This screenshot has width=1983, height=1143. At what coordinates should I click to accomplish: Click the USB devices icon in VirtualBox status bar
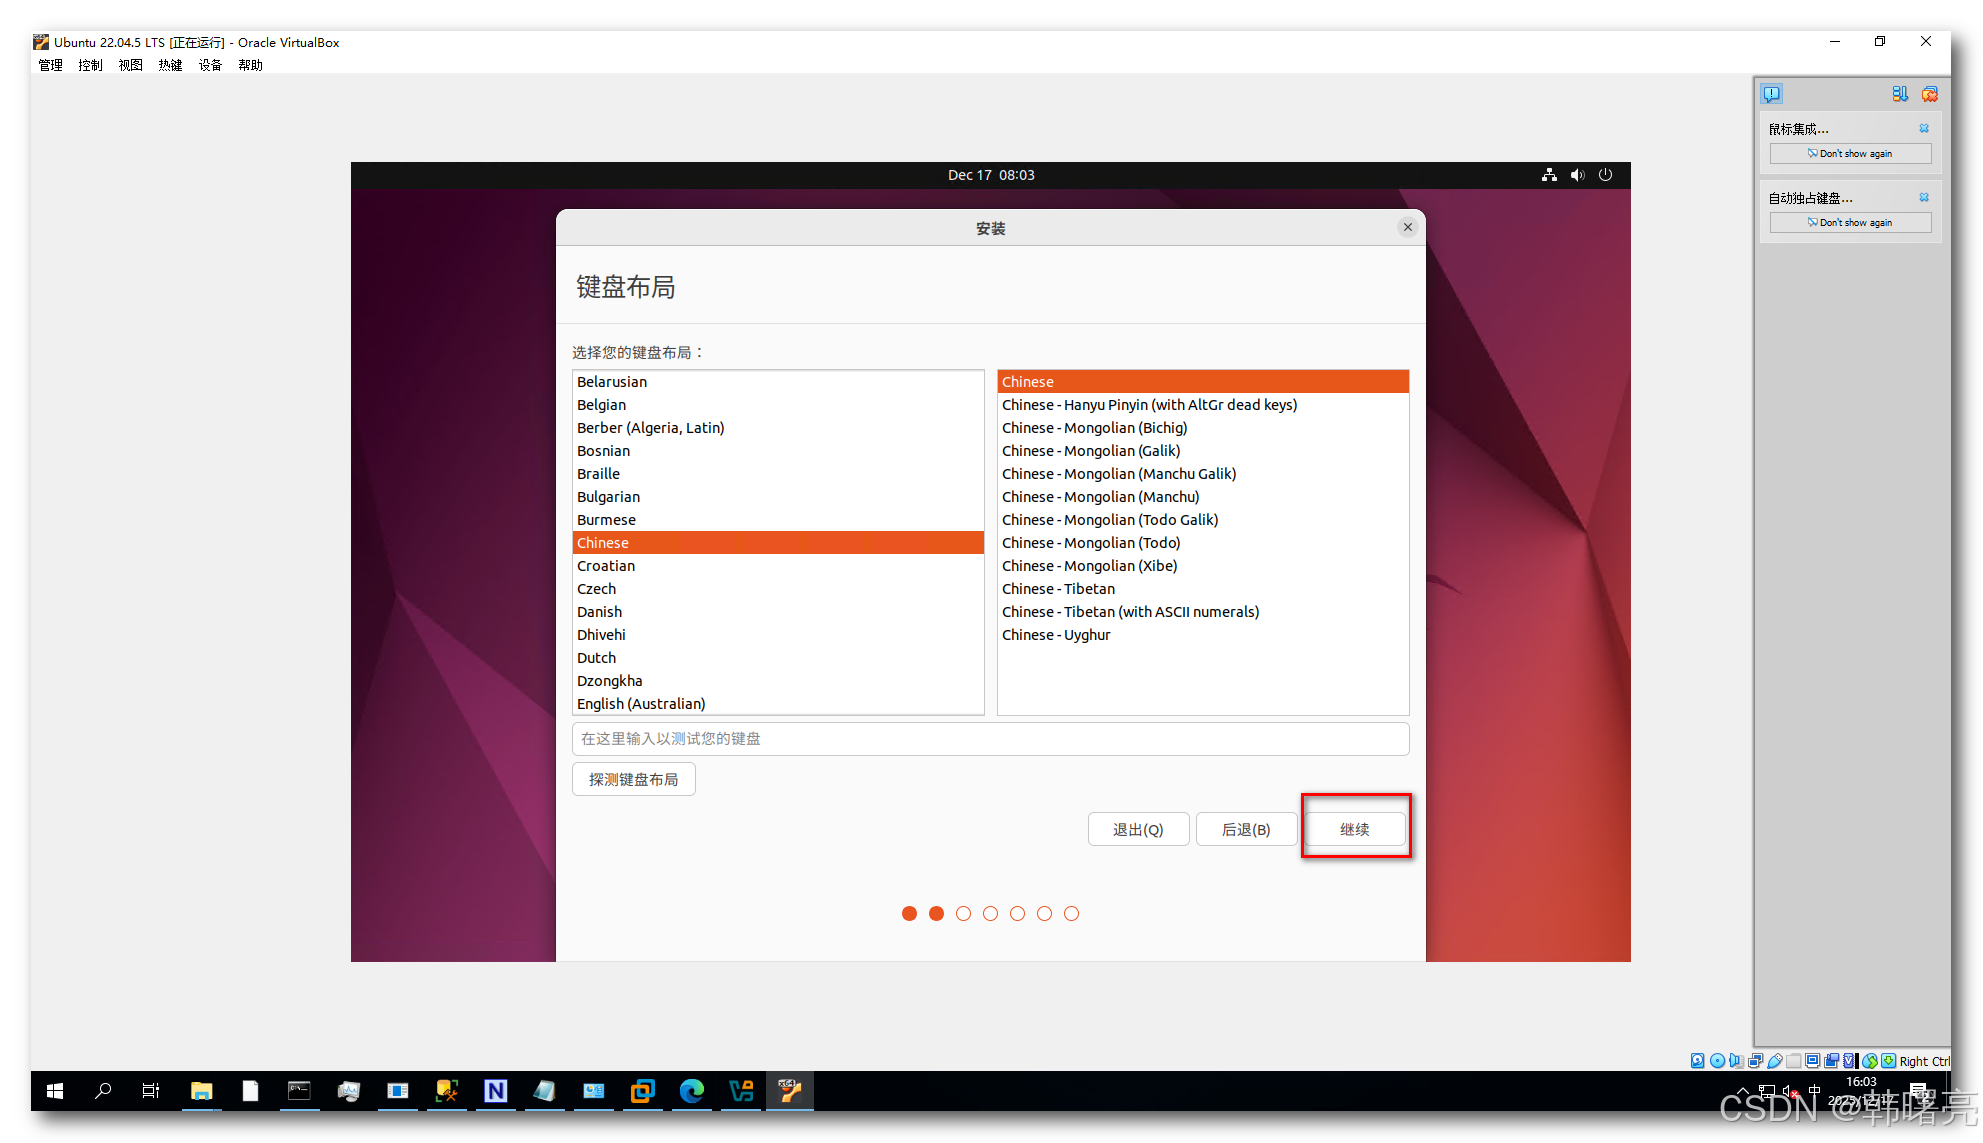coord(1774,1061)
